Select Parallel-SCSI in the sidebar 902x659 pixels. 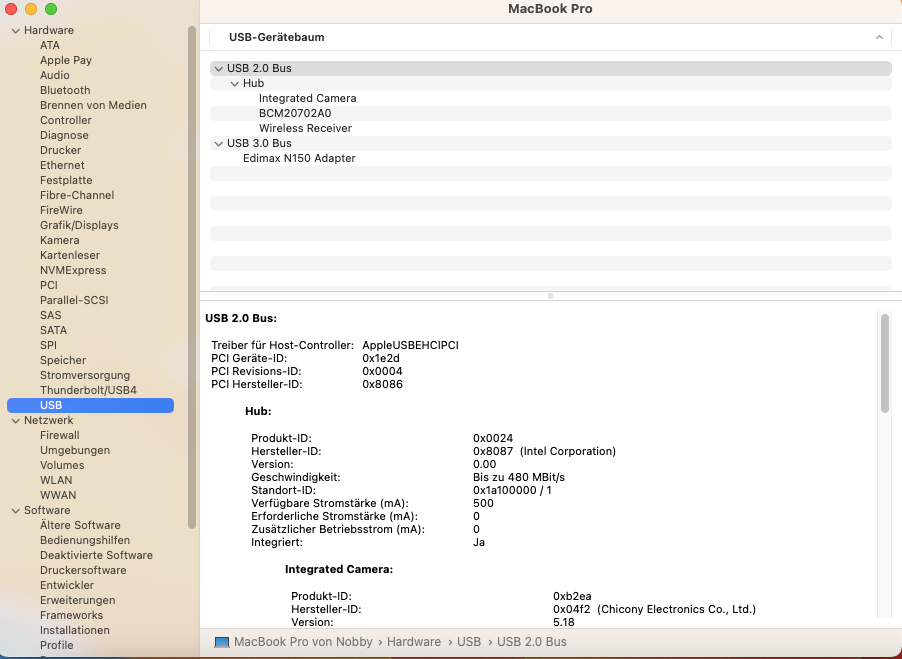click(74, 300)
